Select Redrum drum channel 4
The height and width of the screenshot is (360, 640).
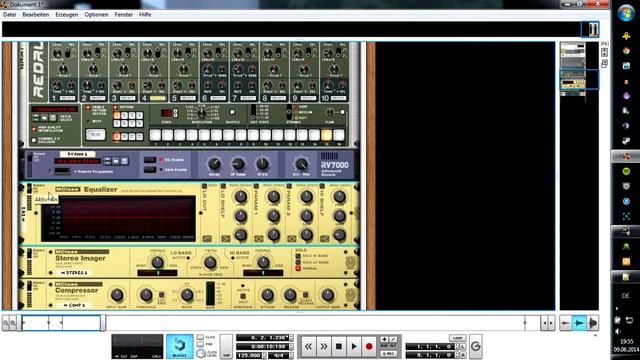pos(157,98)
